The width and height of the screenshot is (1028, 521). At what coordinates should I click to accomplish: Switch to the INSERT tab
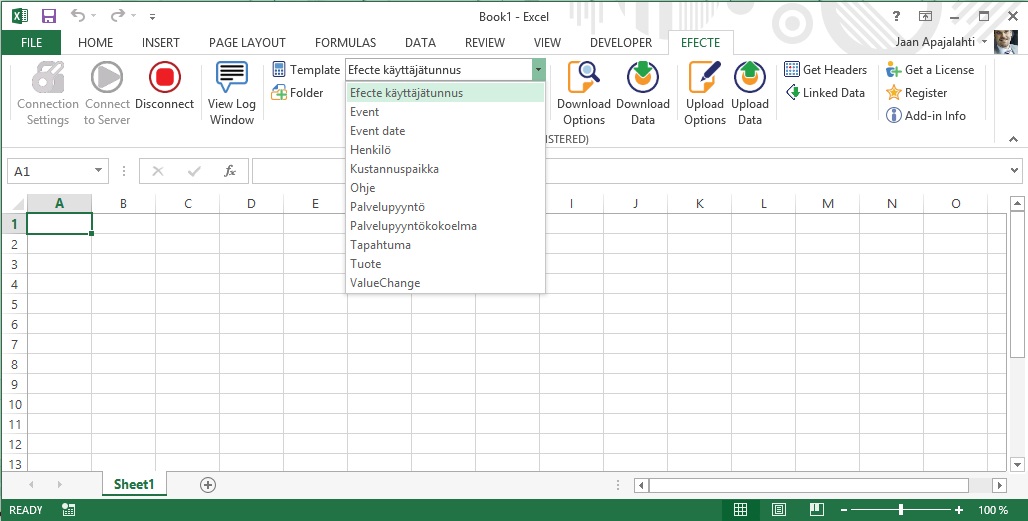tap(161, 43)
